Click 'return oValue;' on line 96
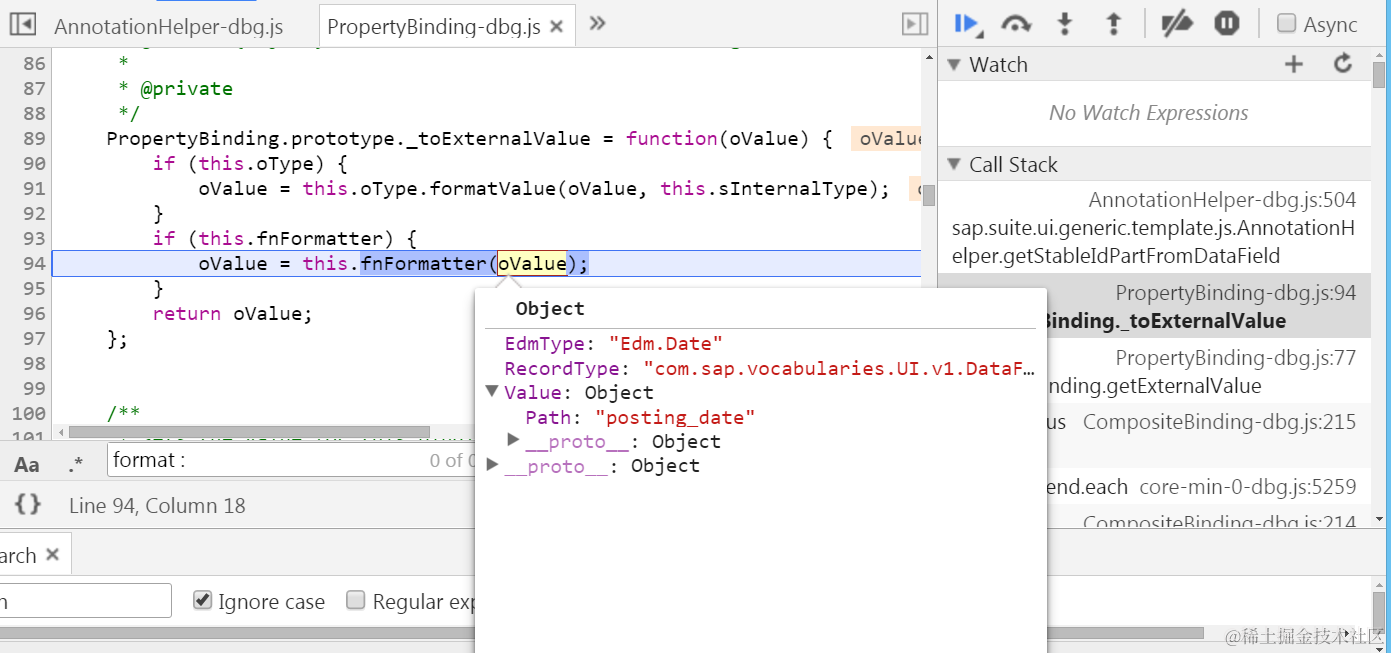 coord(233,313)
